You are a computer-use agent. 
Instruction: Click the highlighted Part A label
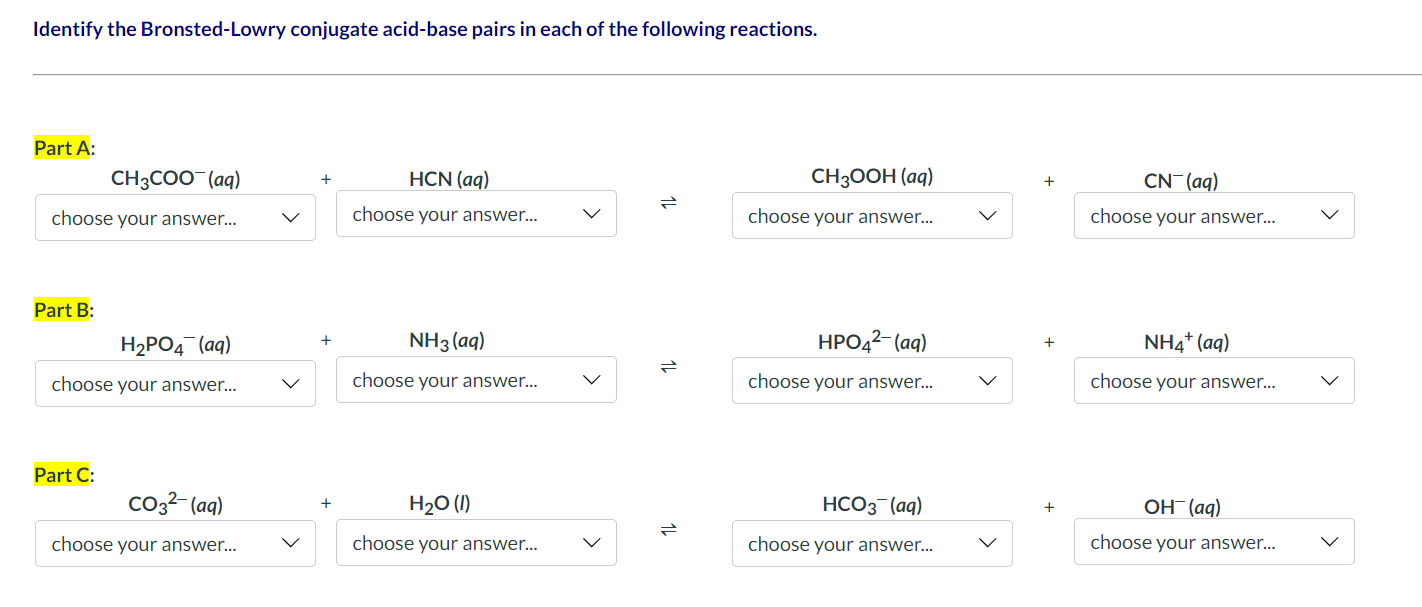[61, 148]
